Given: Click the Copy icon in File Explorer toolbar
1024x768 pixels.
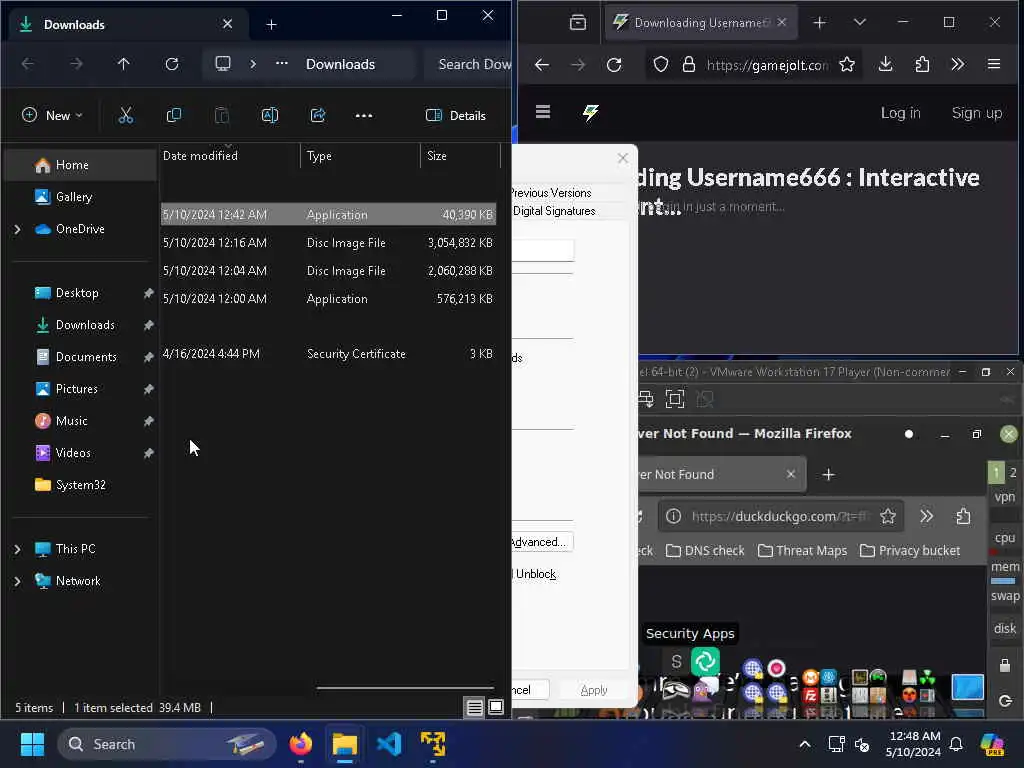Looking at the screenshot, I should (174, 116).
